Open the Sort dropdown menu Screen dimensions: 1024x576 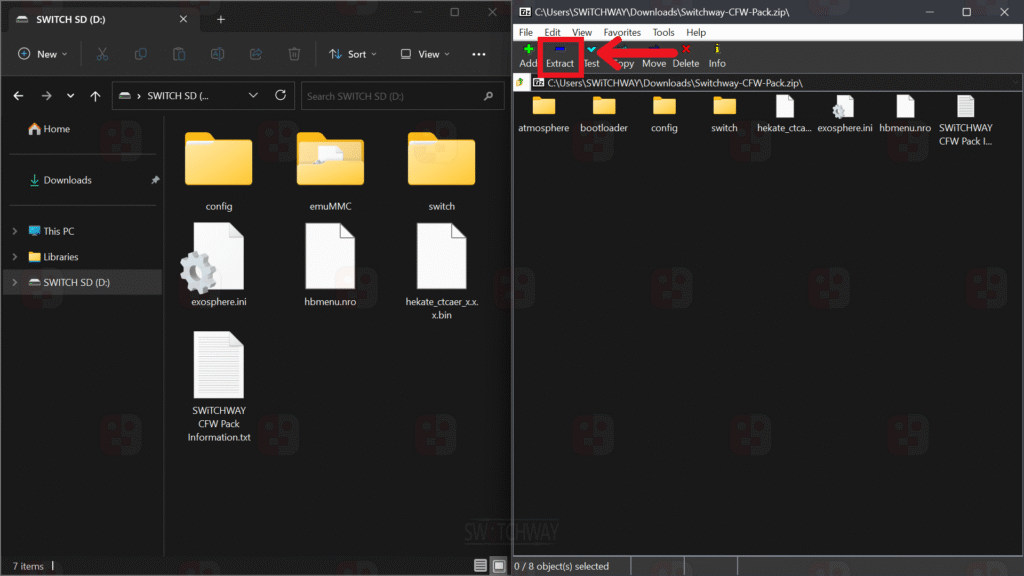pos(353,54)
